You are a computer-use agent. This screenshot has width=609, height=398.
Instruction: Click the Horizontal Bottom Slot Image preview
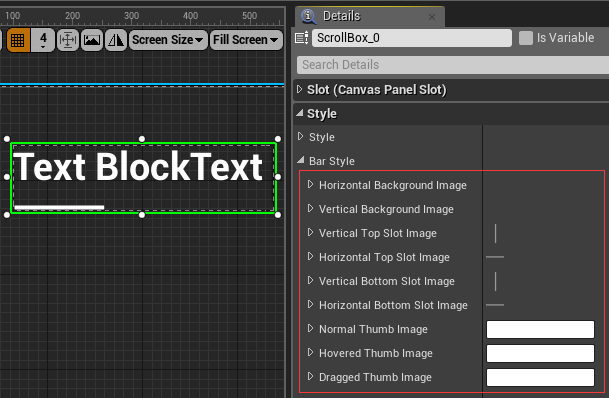(495, 305)
